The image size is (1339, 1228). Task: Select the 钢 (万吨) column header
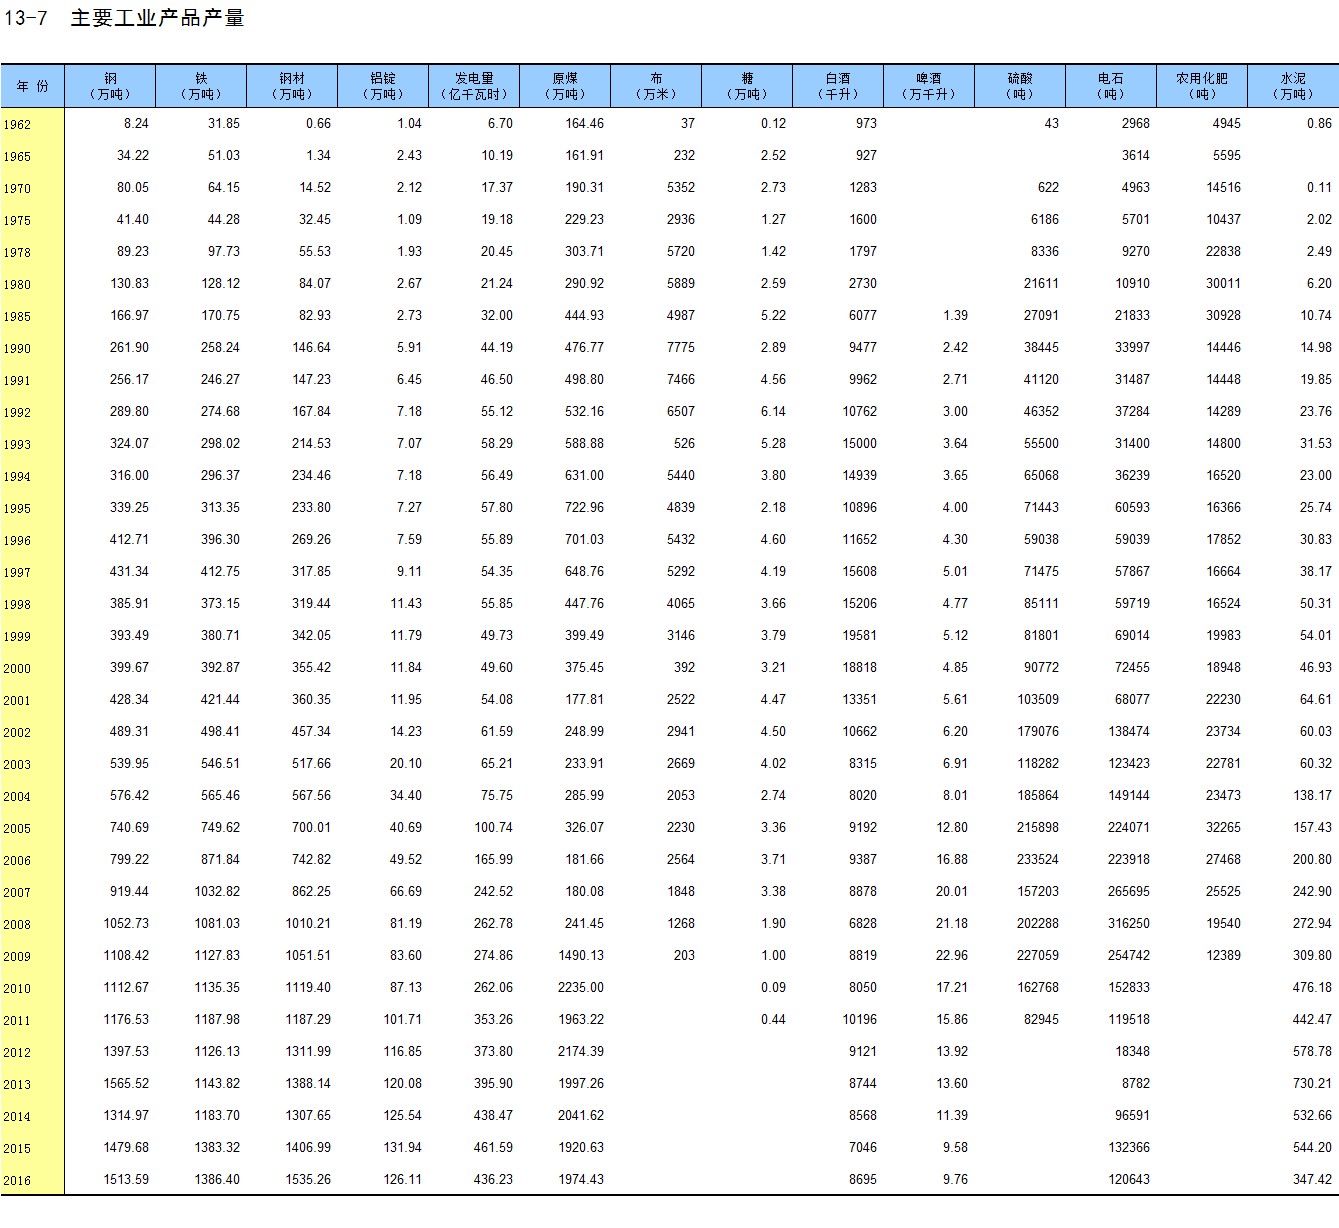tap(110, 86)
